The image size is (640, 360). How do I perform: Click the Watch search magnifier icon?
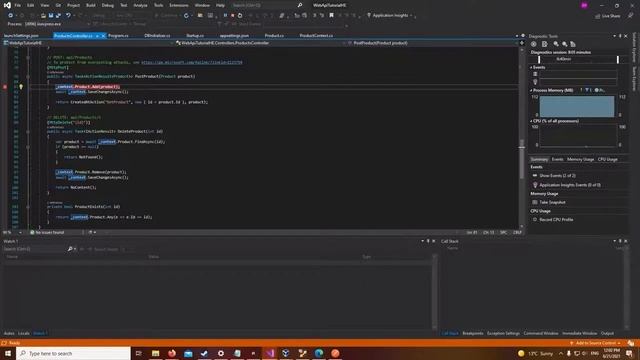click(x=70, y=249)
